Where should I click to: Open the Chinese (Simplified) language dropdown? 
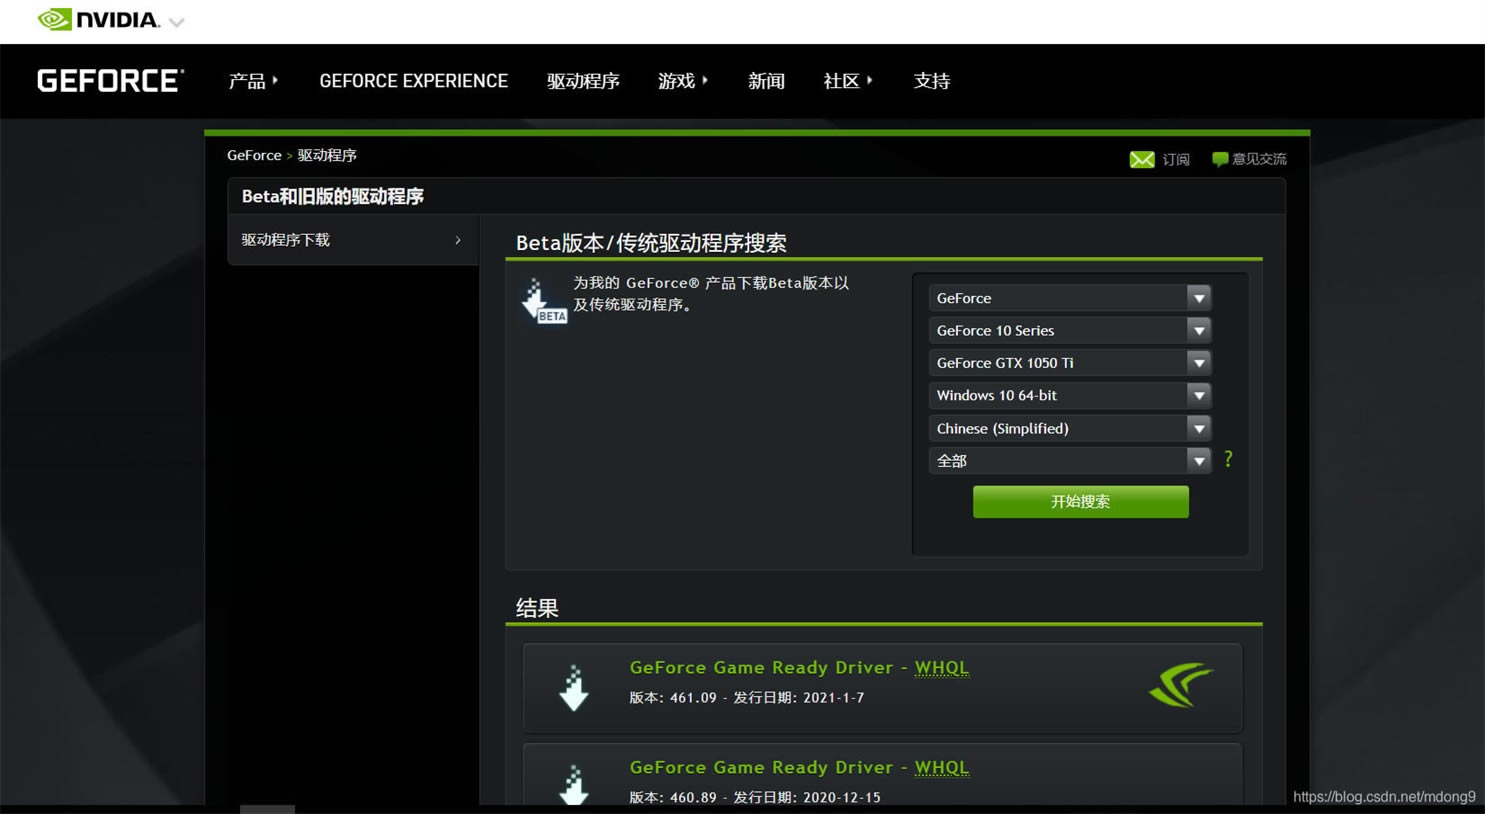click(x=1070, y=428)
